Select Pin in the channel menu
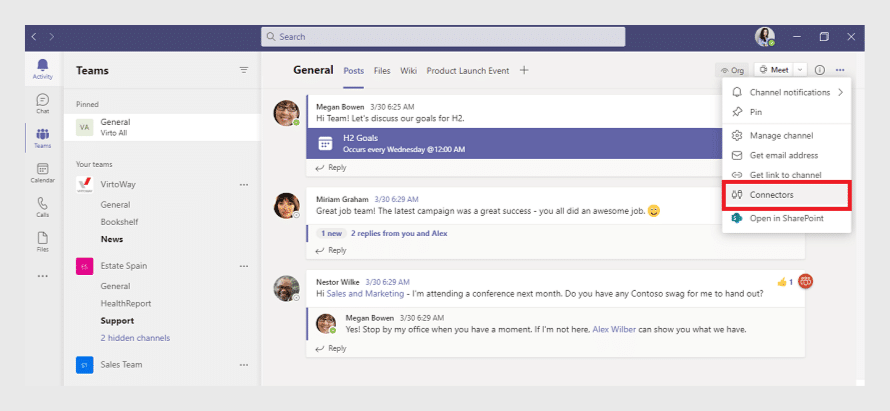The image size is (890, 411). tap(787, 112)
